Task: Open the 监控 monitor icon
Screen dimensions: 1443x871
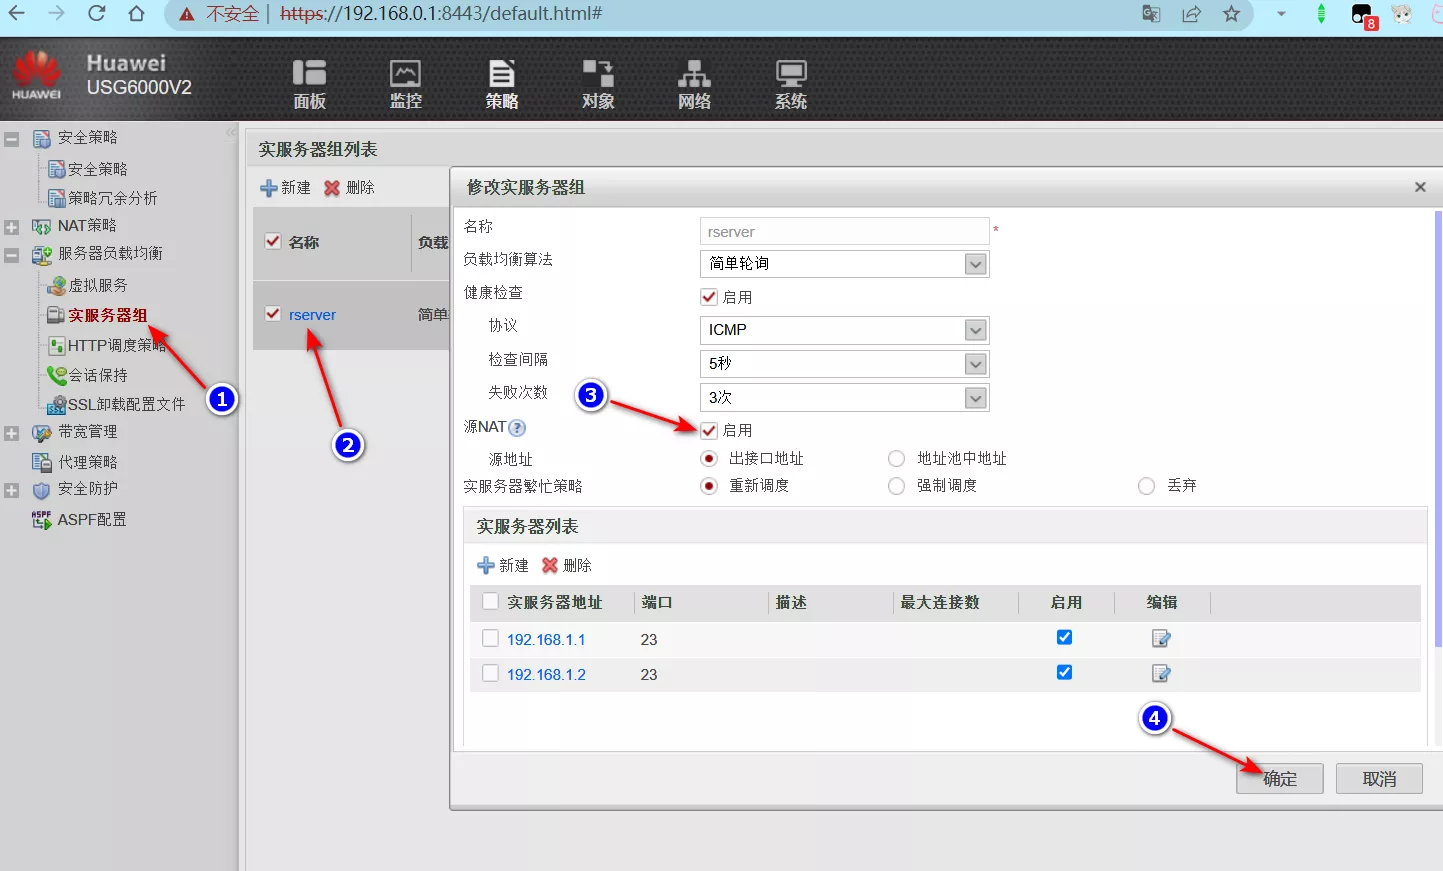Action: click(x=405, y=83)
